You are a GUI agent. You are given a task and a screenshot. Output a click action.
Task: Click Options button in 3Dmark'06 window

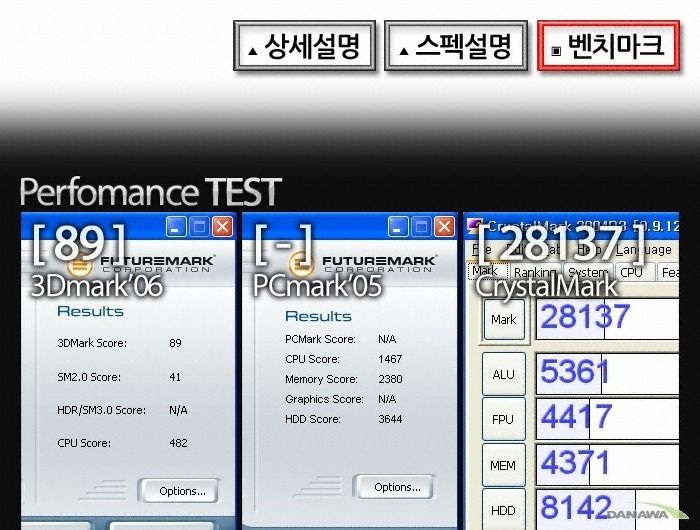(x=181, y=491)
